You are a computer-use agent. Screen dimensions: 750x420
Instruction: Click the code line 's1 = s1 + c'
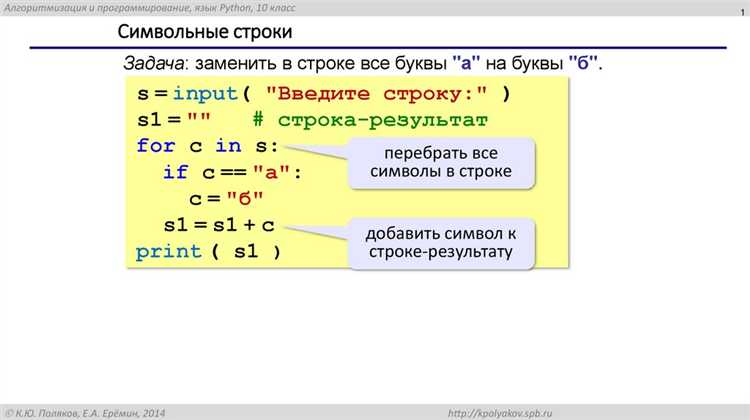[x=219, y=225]
